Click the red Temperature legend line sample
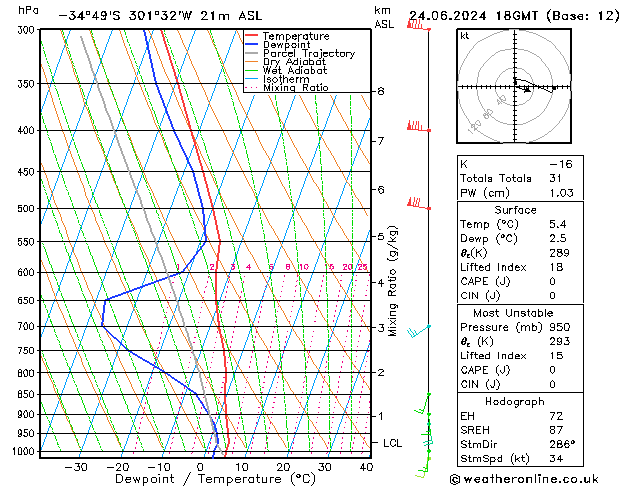The image size is (629, 486). point(252,36)
